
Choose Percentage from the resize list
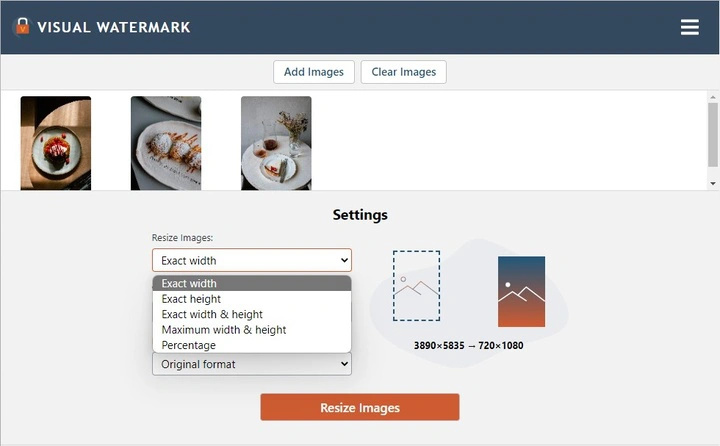click(x=252, y=345)
